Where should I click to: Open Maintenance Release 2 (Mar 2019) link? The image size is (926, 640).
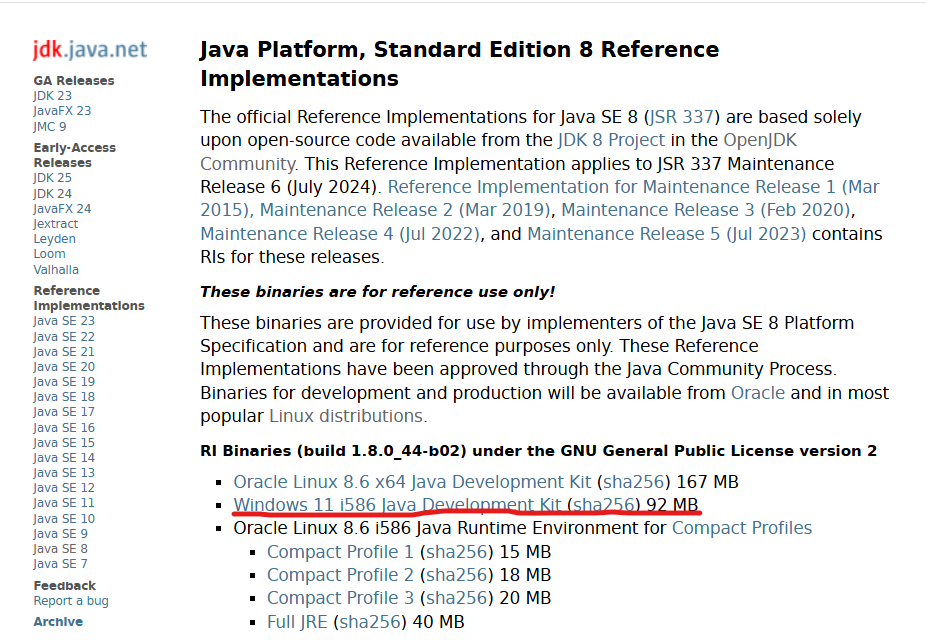click(x=405, y=210)
